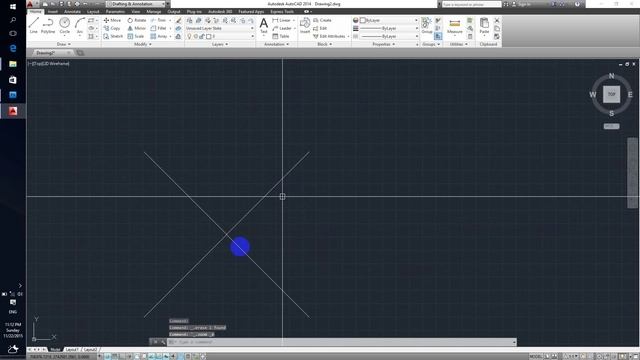
Task: Activate the Fillet tool
Action: 158,28
